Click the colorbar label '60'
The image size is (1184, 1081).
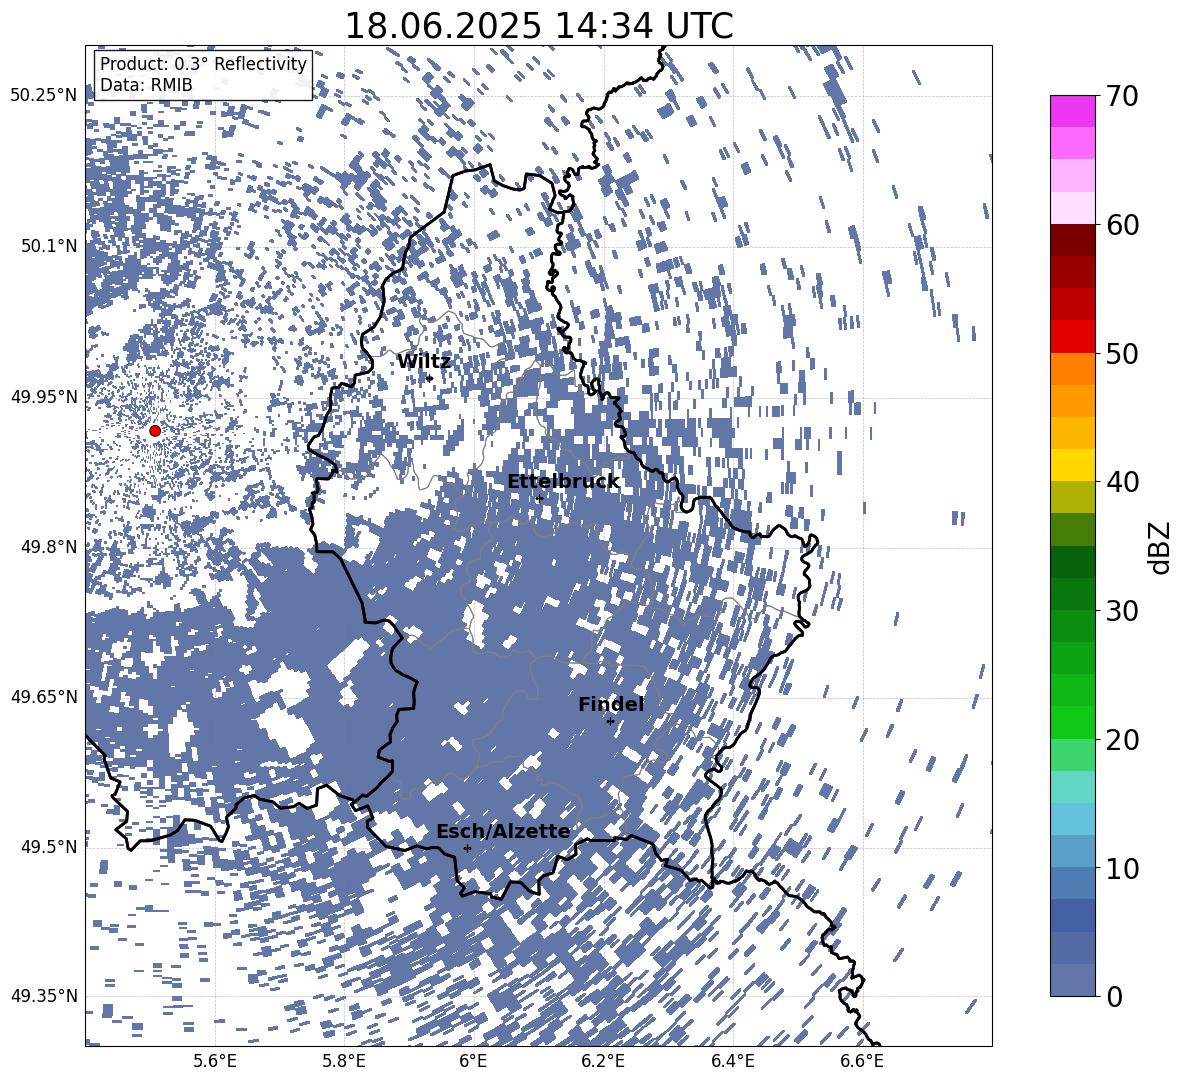click(x=1122, y=225)
